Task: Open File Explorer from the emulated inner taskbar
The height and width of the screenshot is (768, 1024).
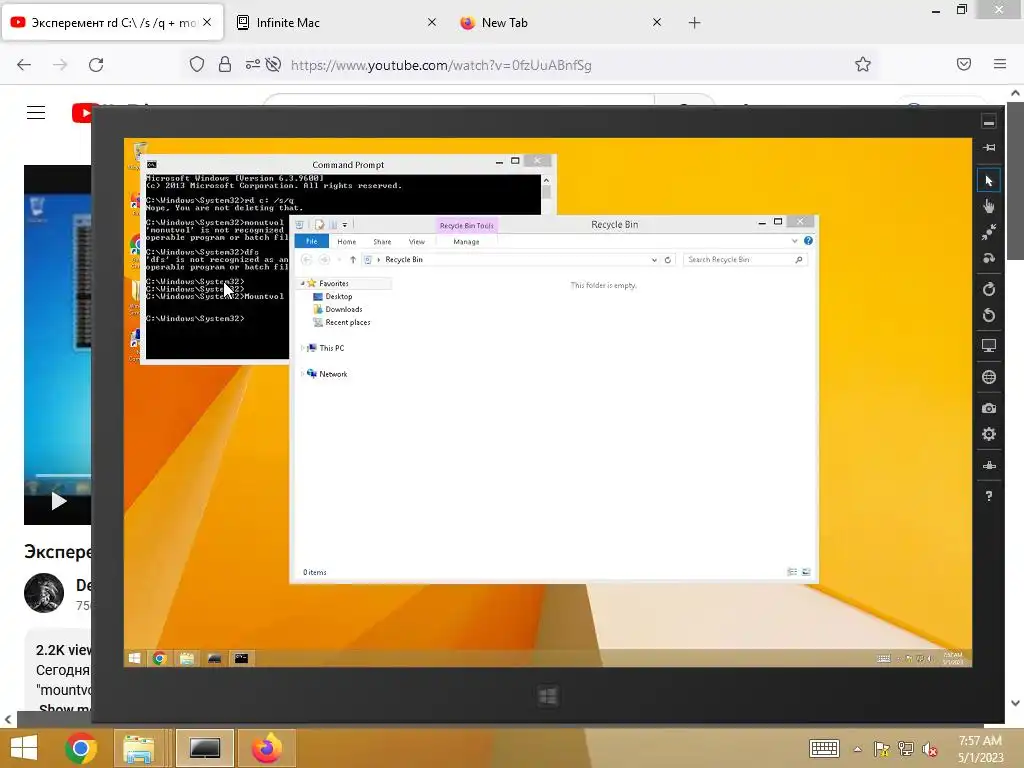Action: 187,658
